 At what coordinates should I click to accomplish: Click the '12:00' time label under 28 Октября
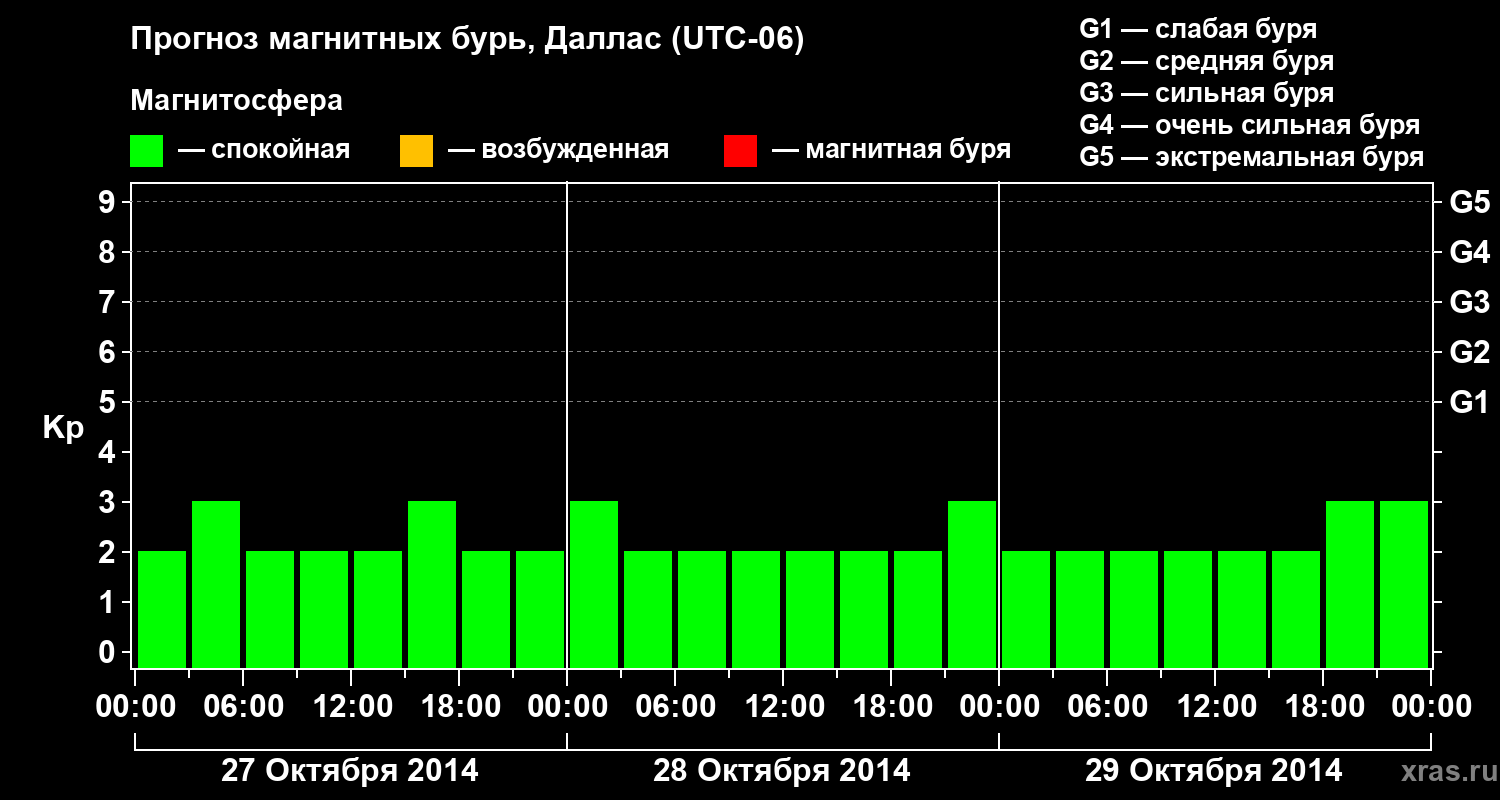783,707
